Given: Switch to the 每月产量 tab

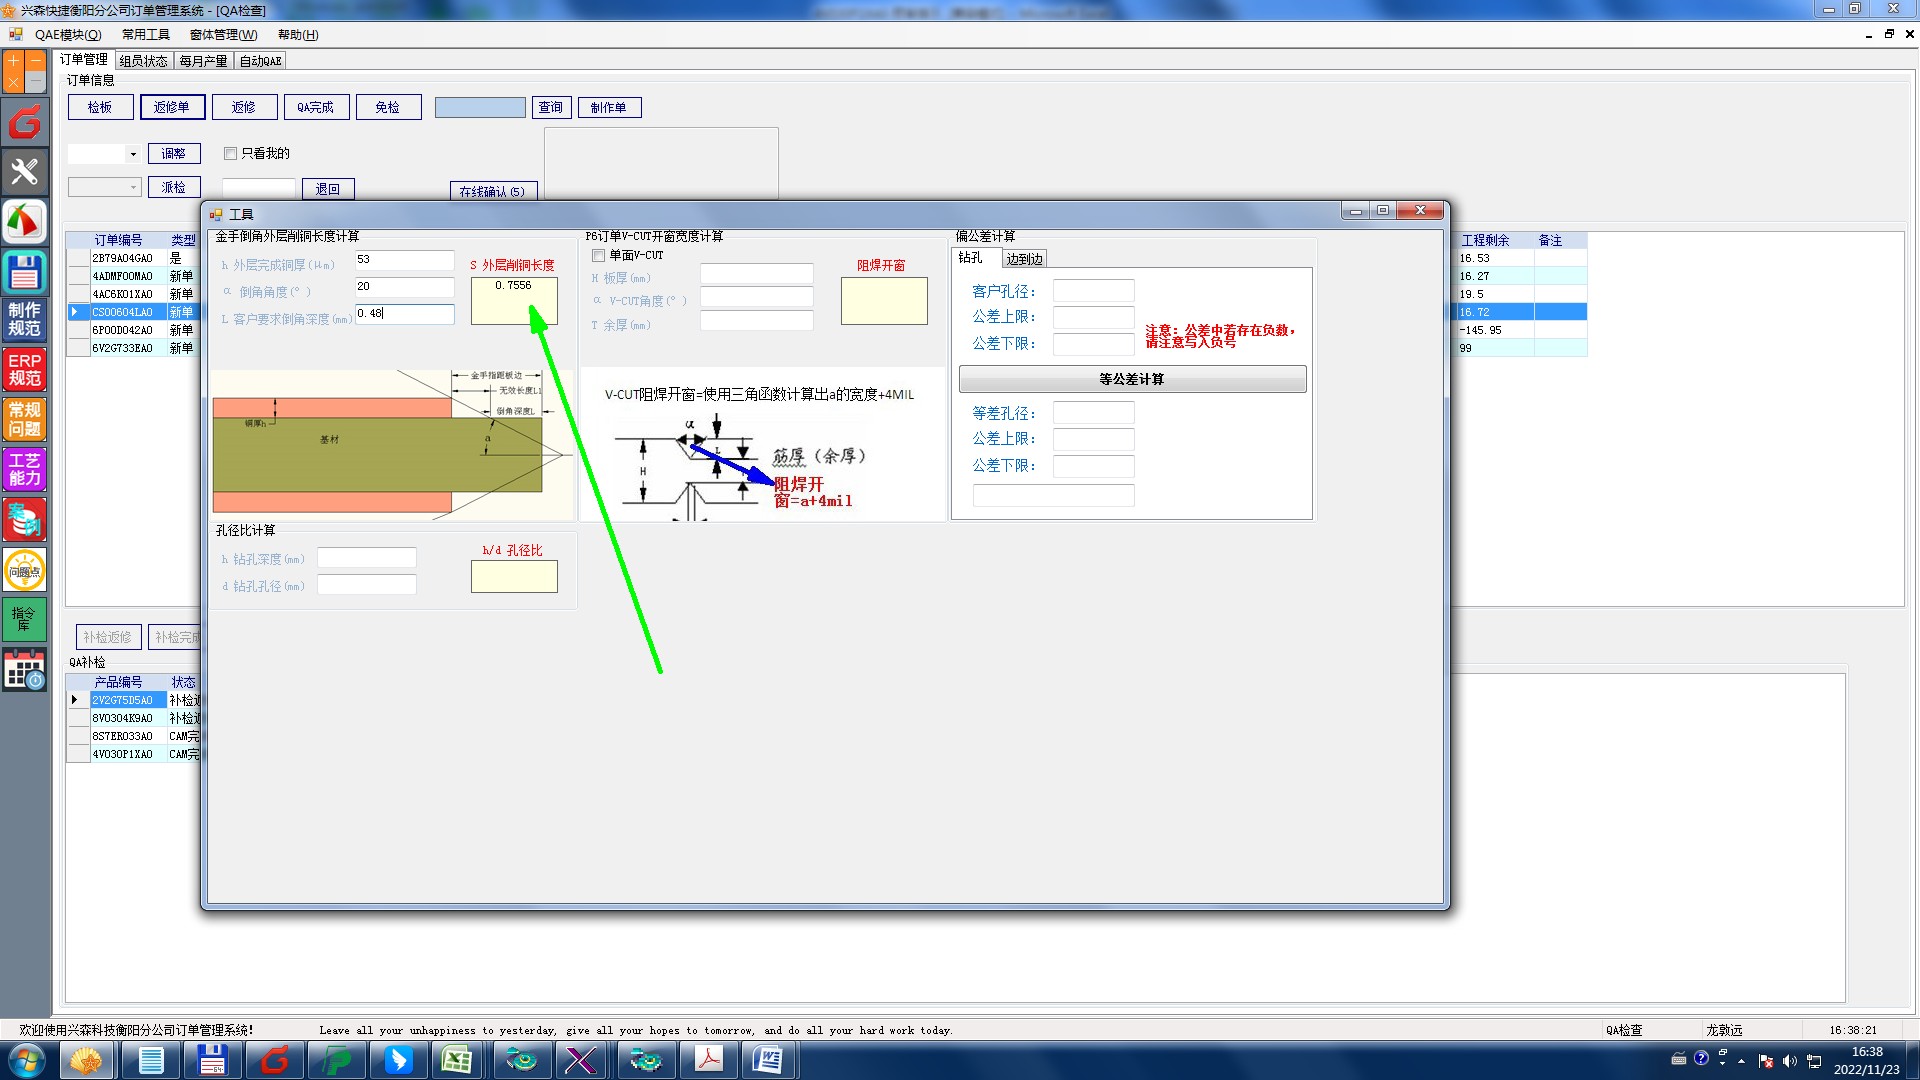Looking at the screenshot, I should tap(203, 61).
